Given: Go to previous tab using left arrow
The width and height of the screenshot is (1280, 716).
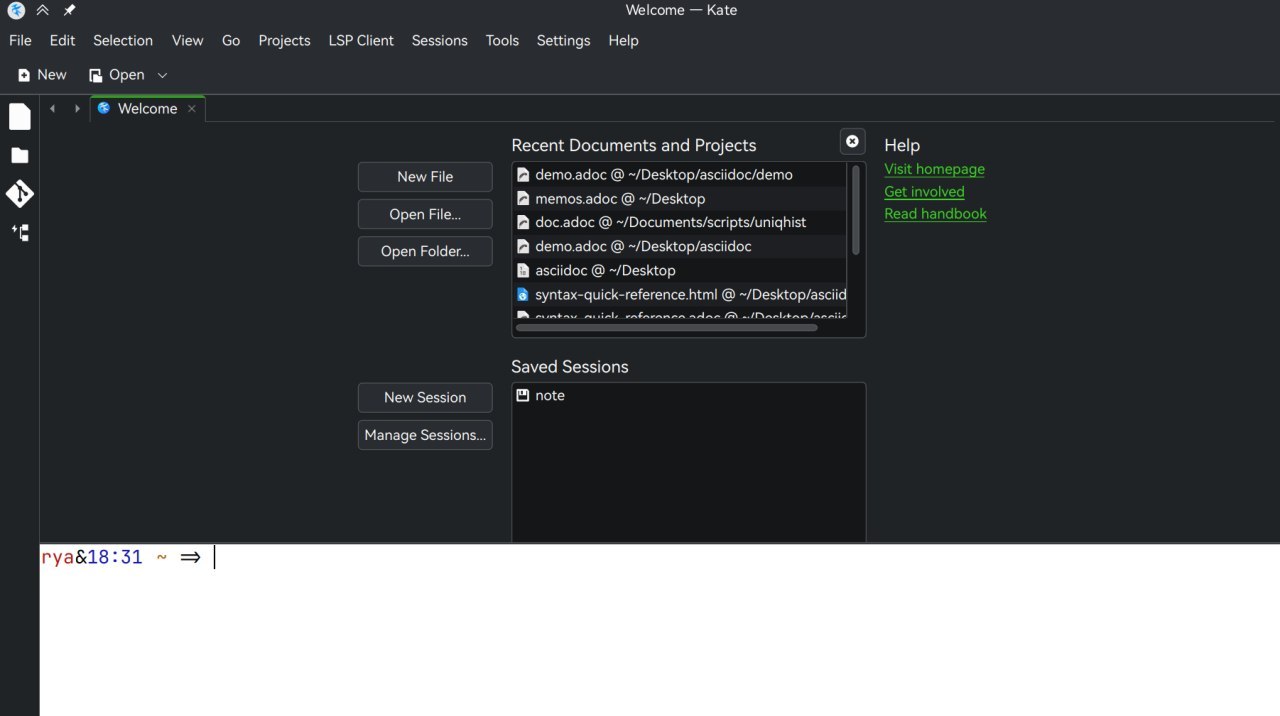Looking at the screenshot, I should (53, 109).
